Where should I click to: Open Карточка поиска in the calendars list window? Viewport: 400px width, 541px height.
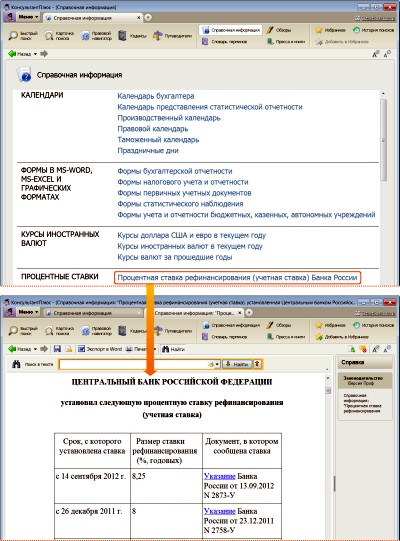click(60, 35)
